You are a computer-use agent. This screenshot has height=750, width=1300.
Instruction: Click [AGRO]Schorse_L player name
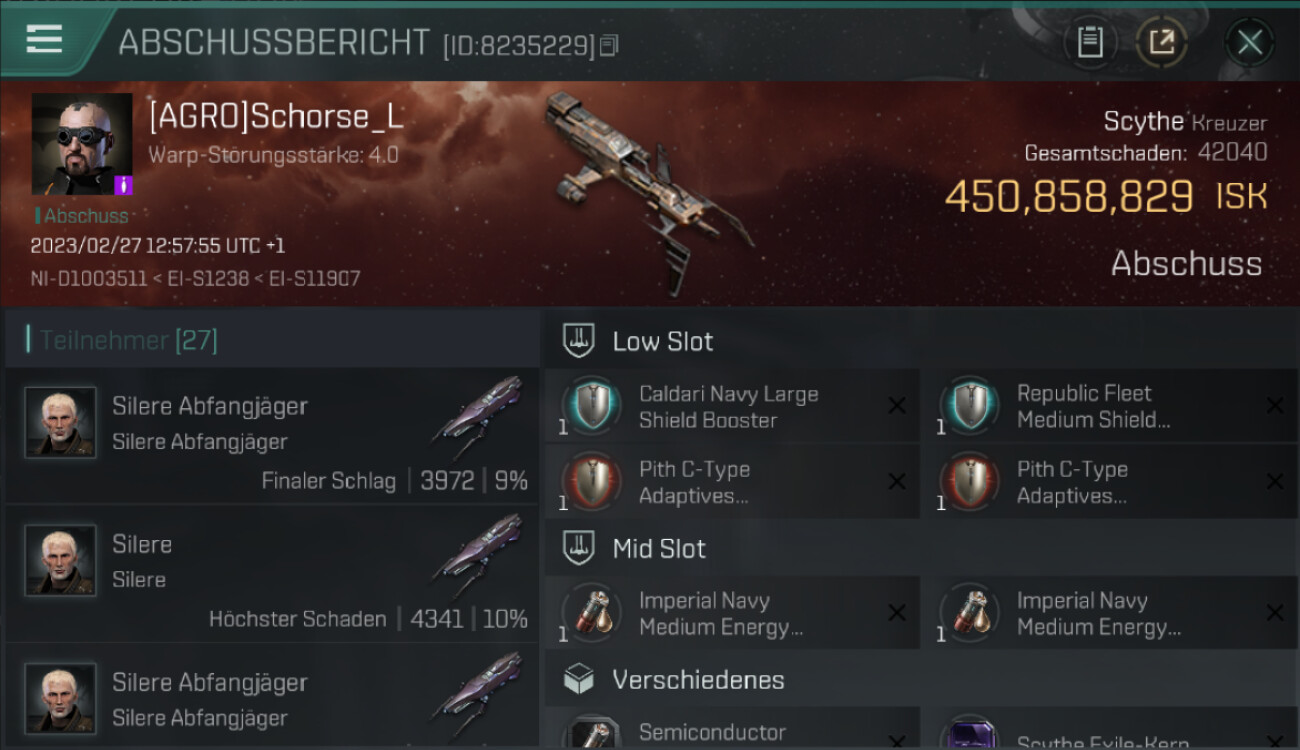[276, 116]
